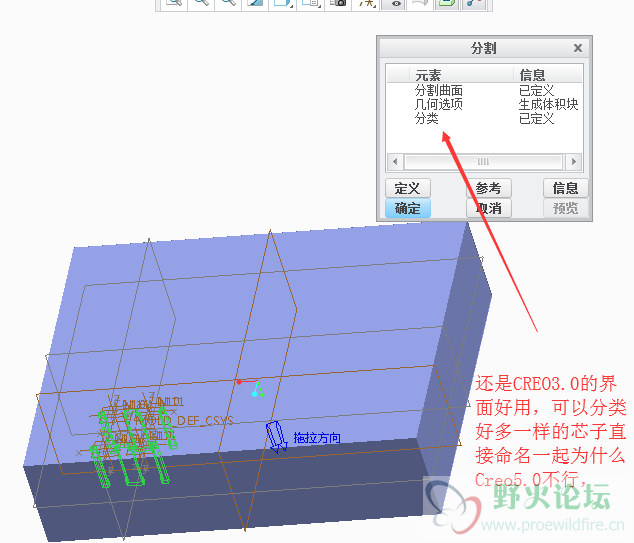Open the Datum Display Filters dropdown

click(367, 3)
